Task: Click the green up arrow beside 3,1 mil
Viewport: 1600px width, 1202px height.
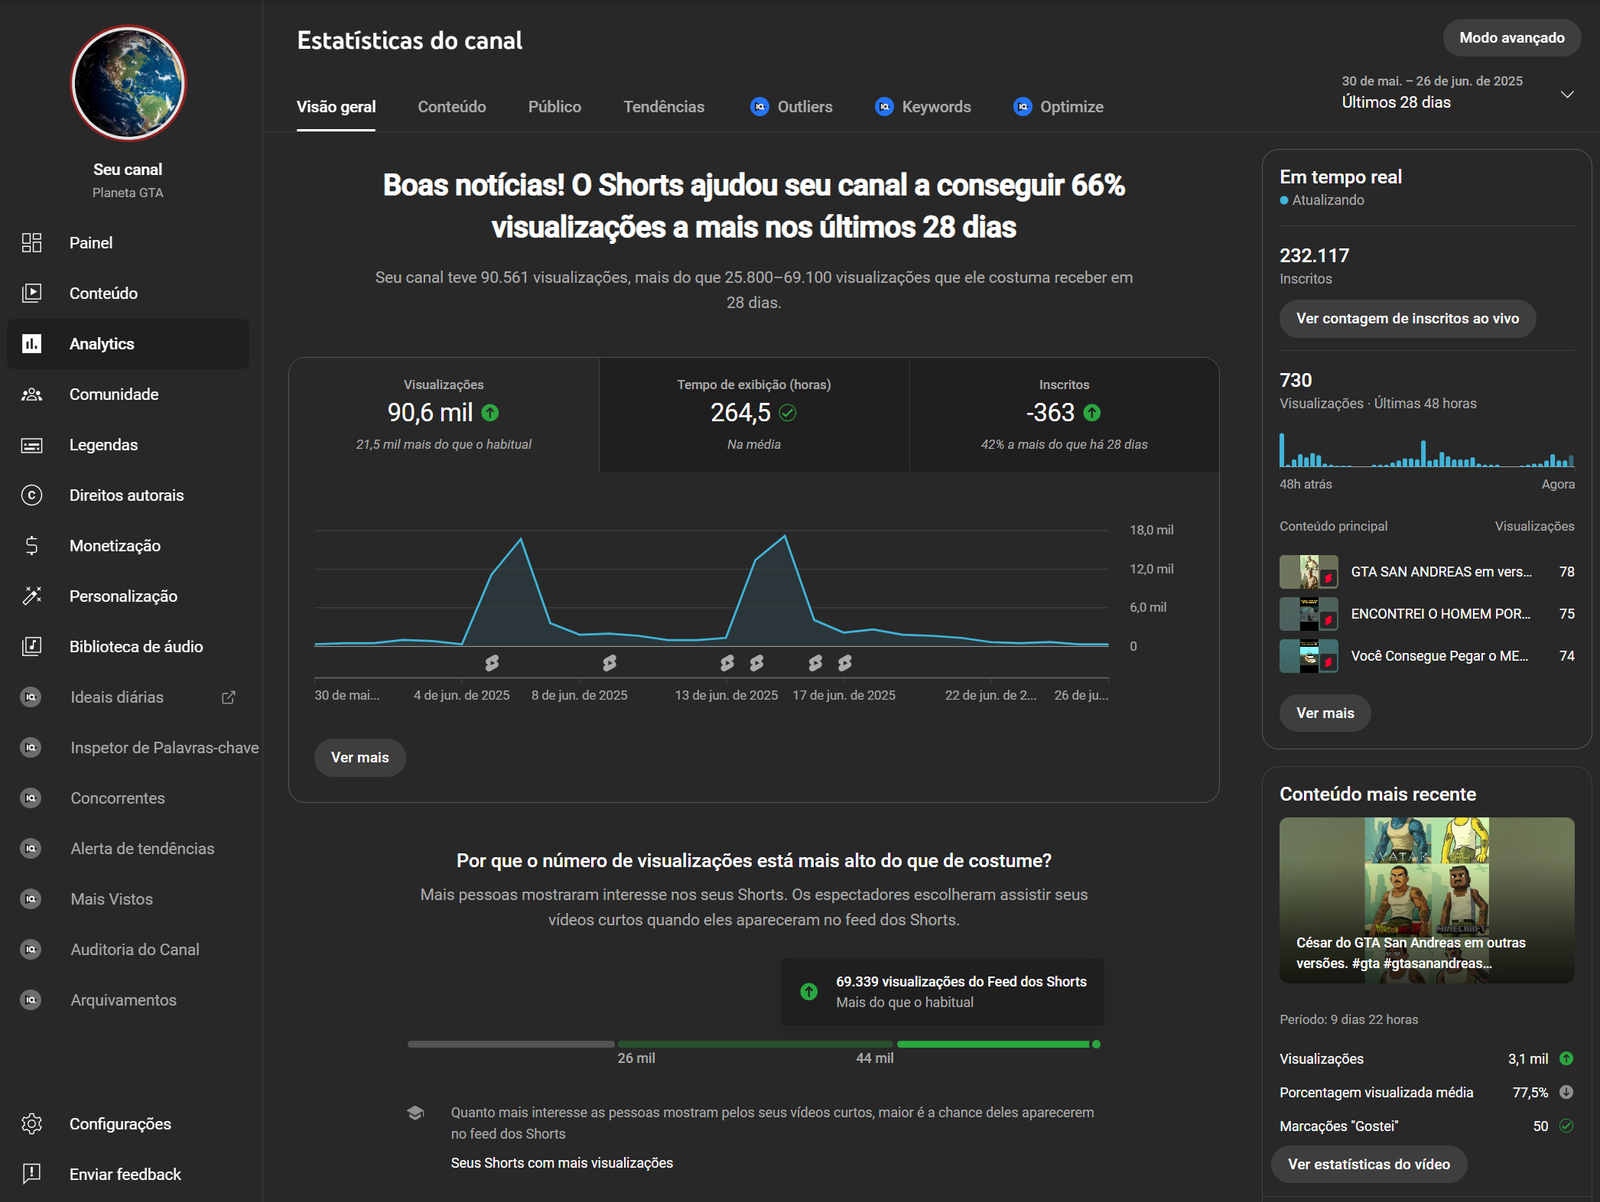Action: pos(1566,1058)
